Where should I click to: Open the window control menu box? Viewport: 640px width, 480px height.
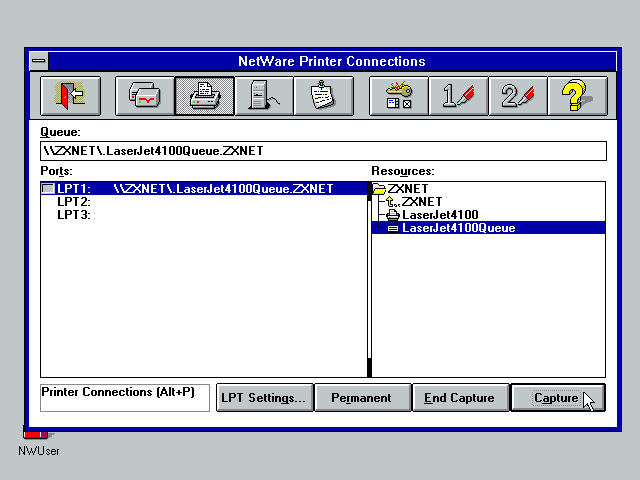39,61
